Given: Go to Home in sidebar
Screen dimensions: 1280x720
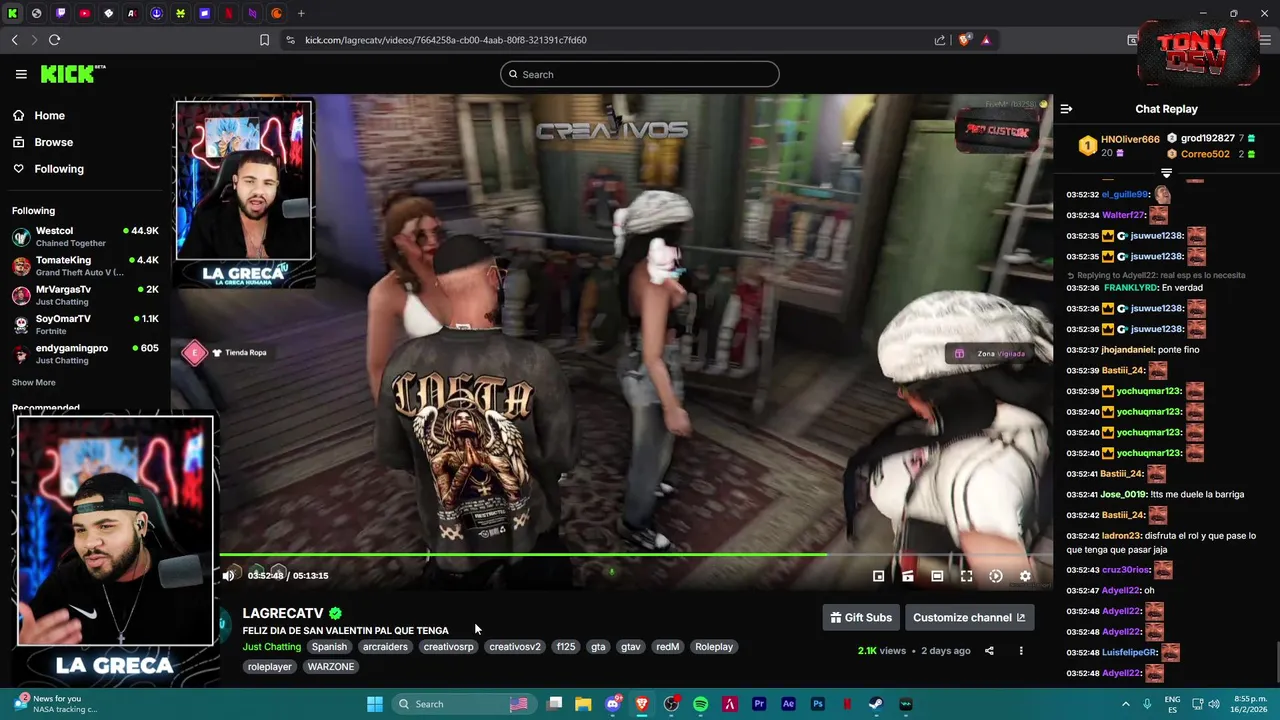Looking at the screenshot, I should point(39,115).
